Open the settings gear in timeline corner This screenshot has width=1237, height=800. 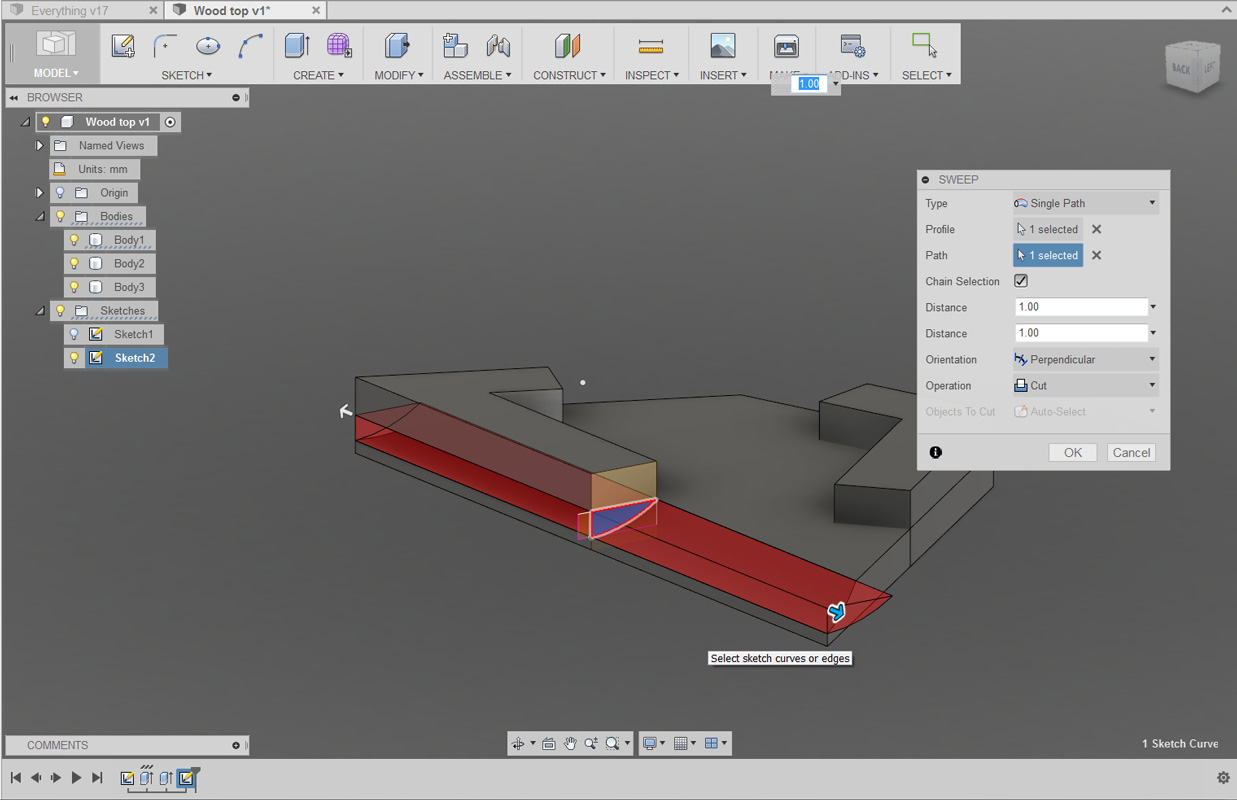point(1223,777)
